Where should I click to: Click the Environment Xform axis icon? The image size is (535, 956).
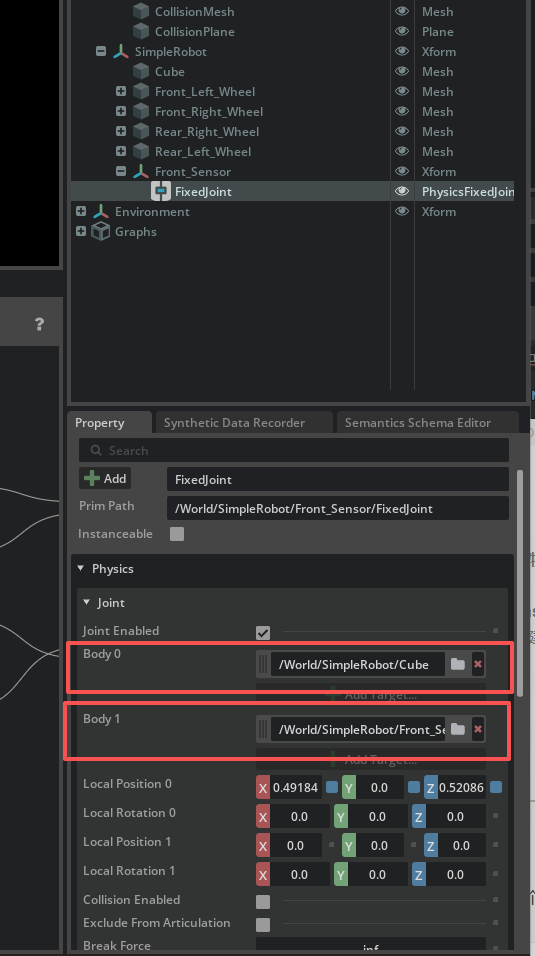click(101, 212)
